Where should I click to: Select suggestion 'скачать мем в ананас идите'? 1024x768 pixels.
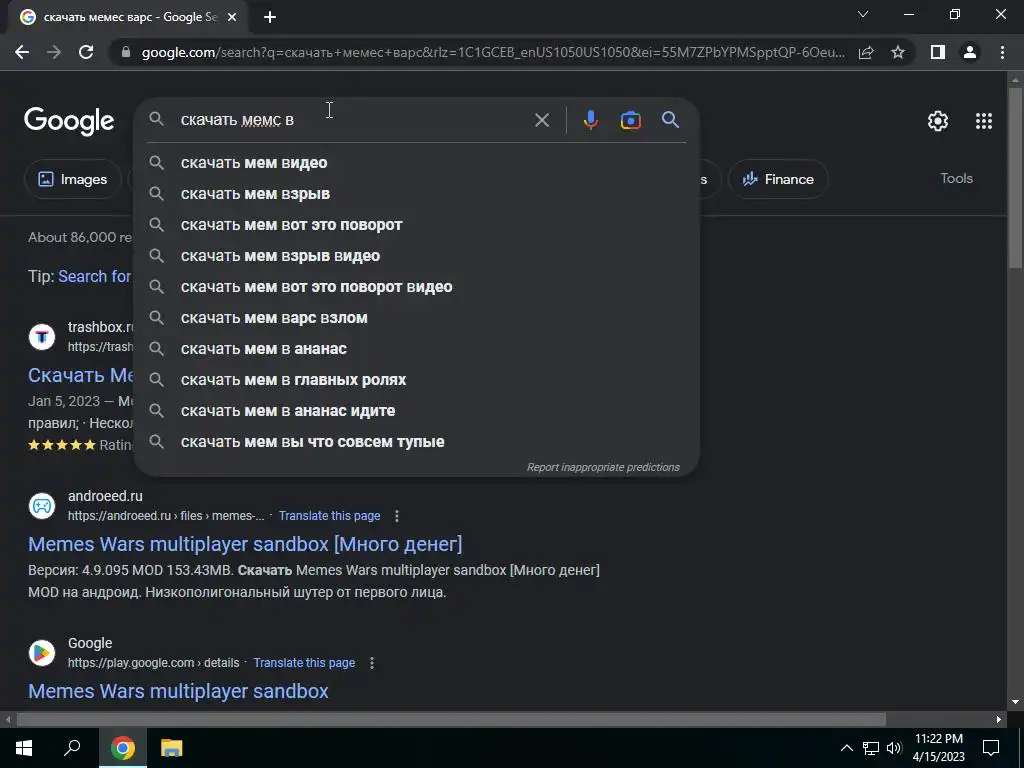[417, 411]
